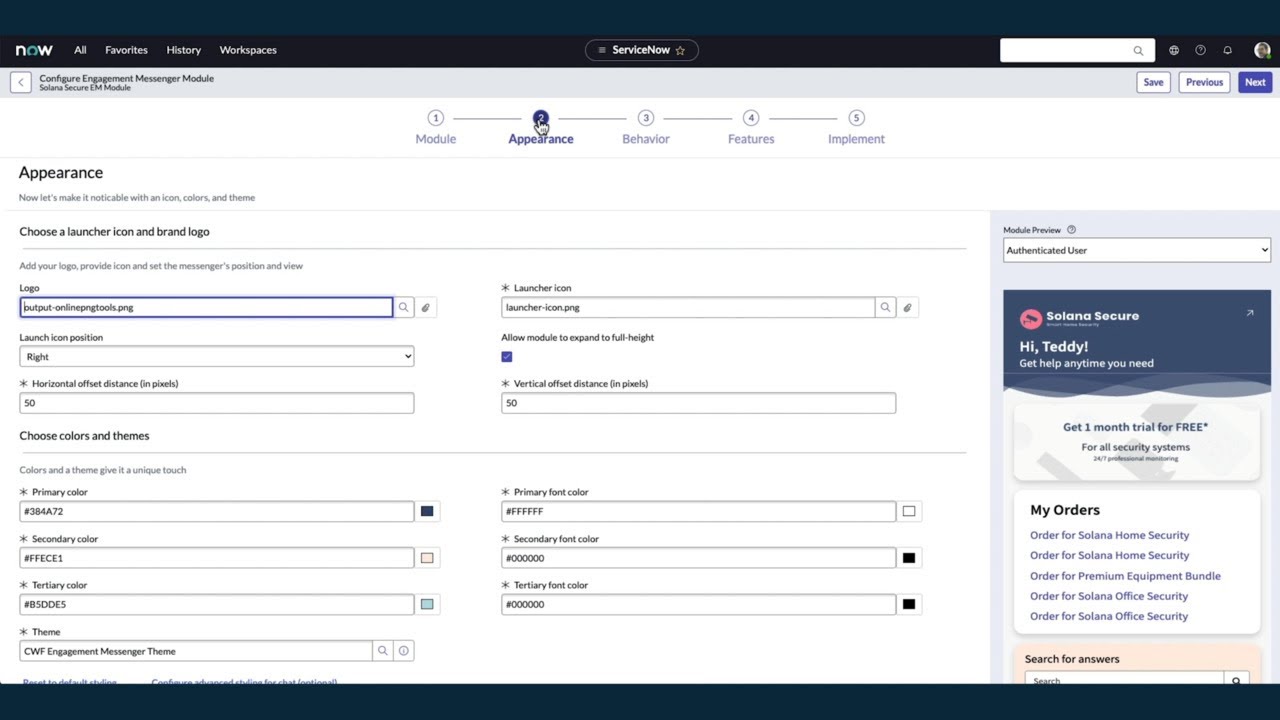Click the Previous button

[x=1204, y=82]
